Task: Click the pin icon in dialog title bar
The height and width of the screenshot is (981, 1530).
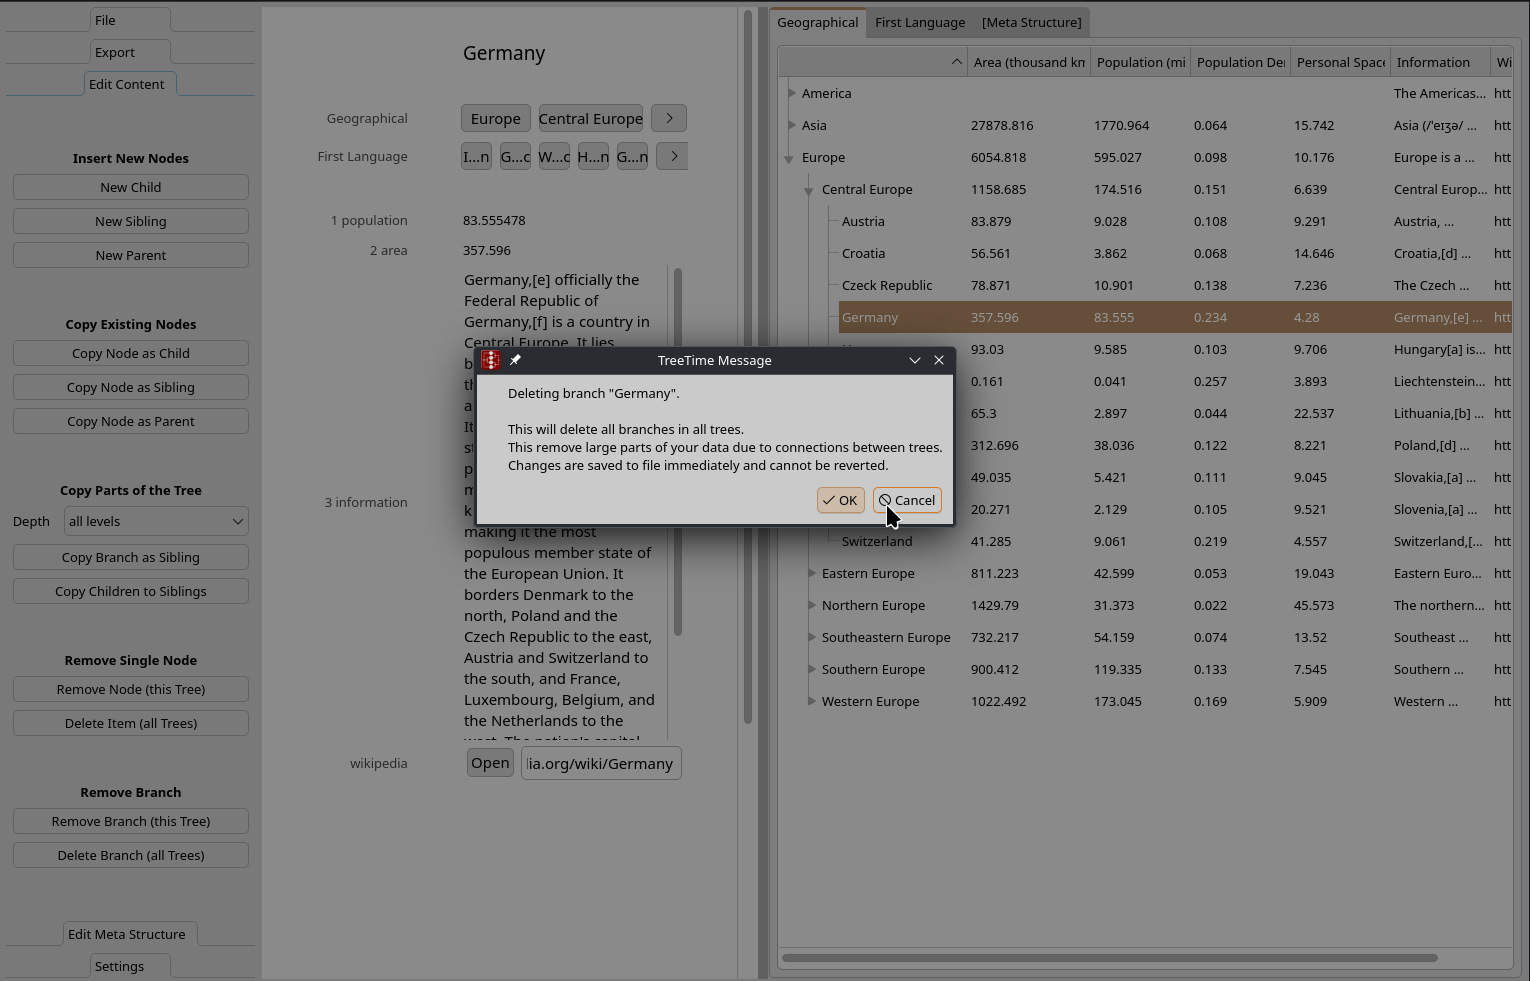Action: pos(515,360)
